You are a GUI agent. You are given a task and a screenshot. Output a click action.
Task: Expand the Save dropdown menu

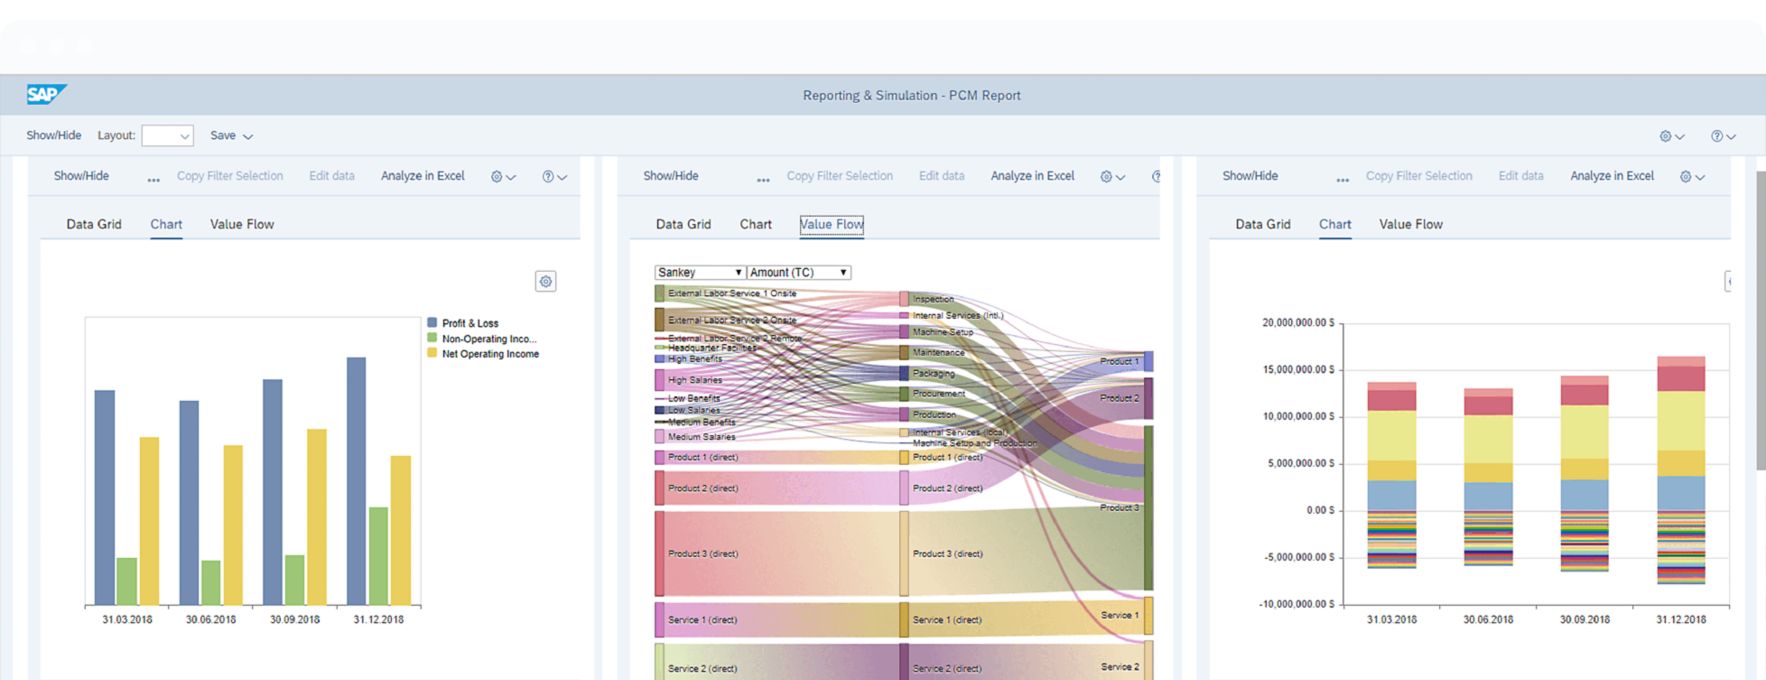pos(231,136)
